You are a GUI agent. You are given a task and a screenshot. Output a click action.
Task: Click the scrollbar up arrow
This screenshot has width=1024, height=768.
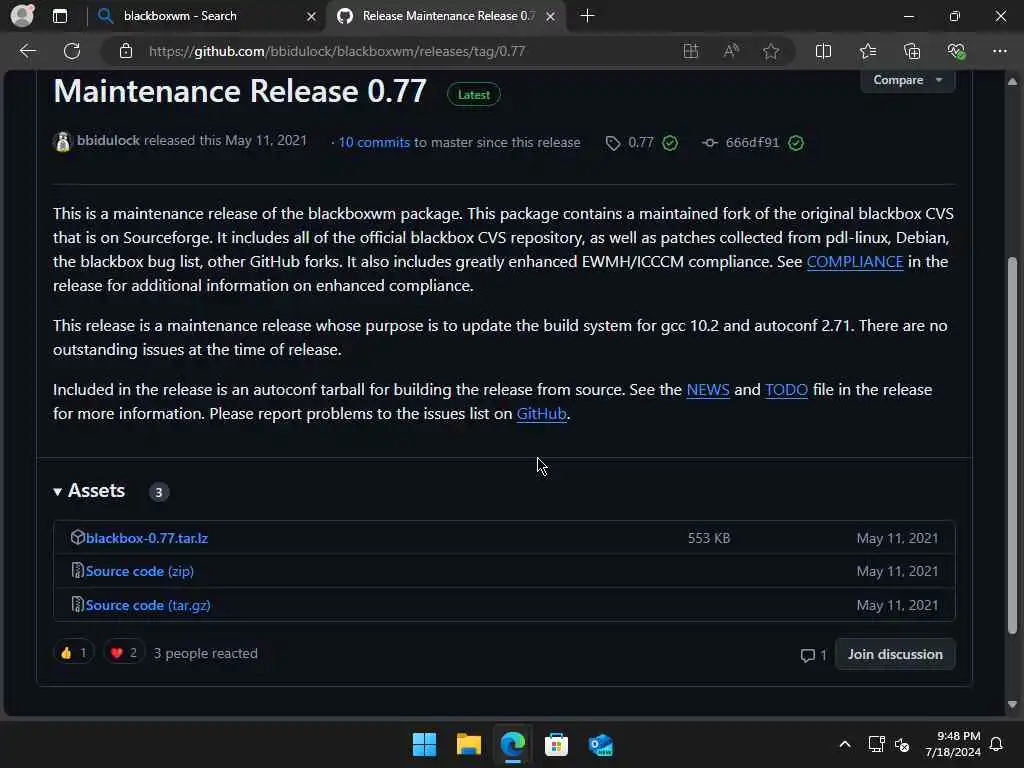click(1012, 81)
